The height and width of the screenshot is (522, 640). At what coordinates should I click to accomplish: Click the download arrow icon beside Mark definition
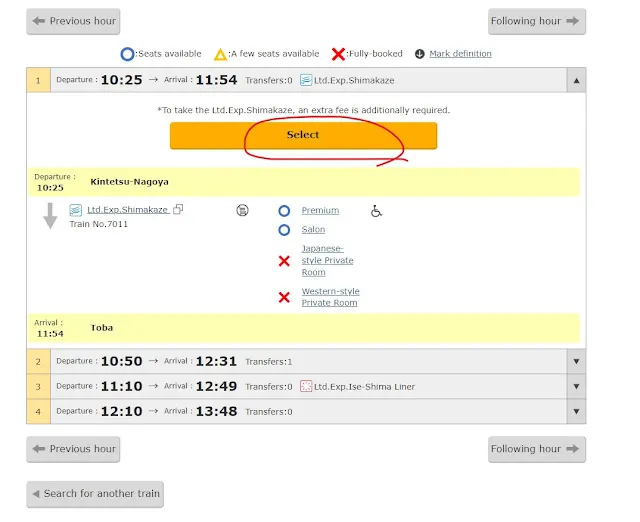[x=420, y=54]
